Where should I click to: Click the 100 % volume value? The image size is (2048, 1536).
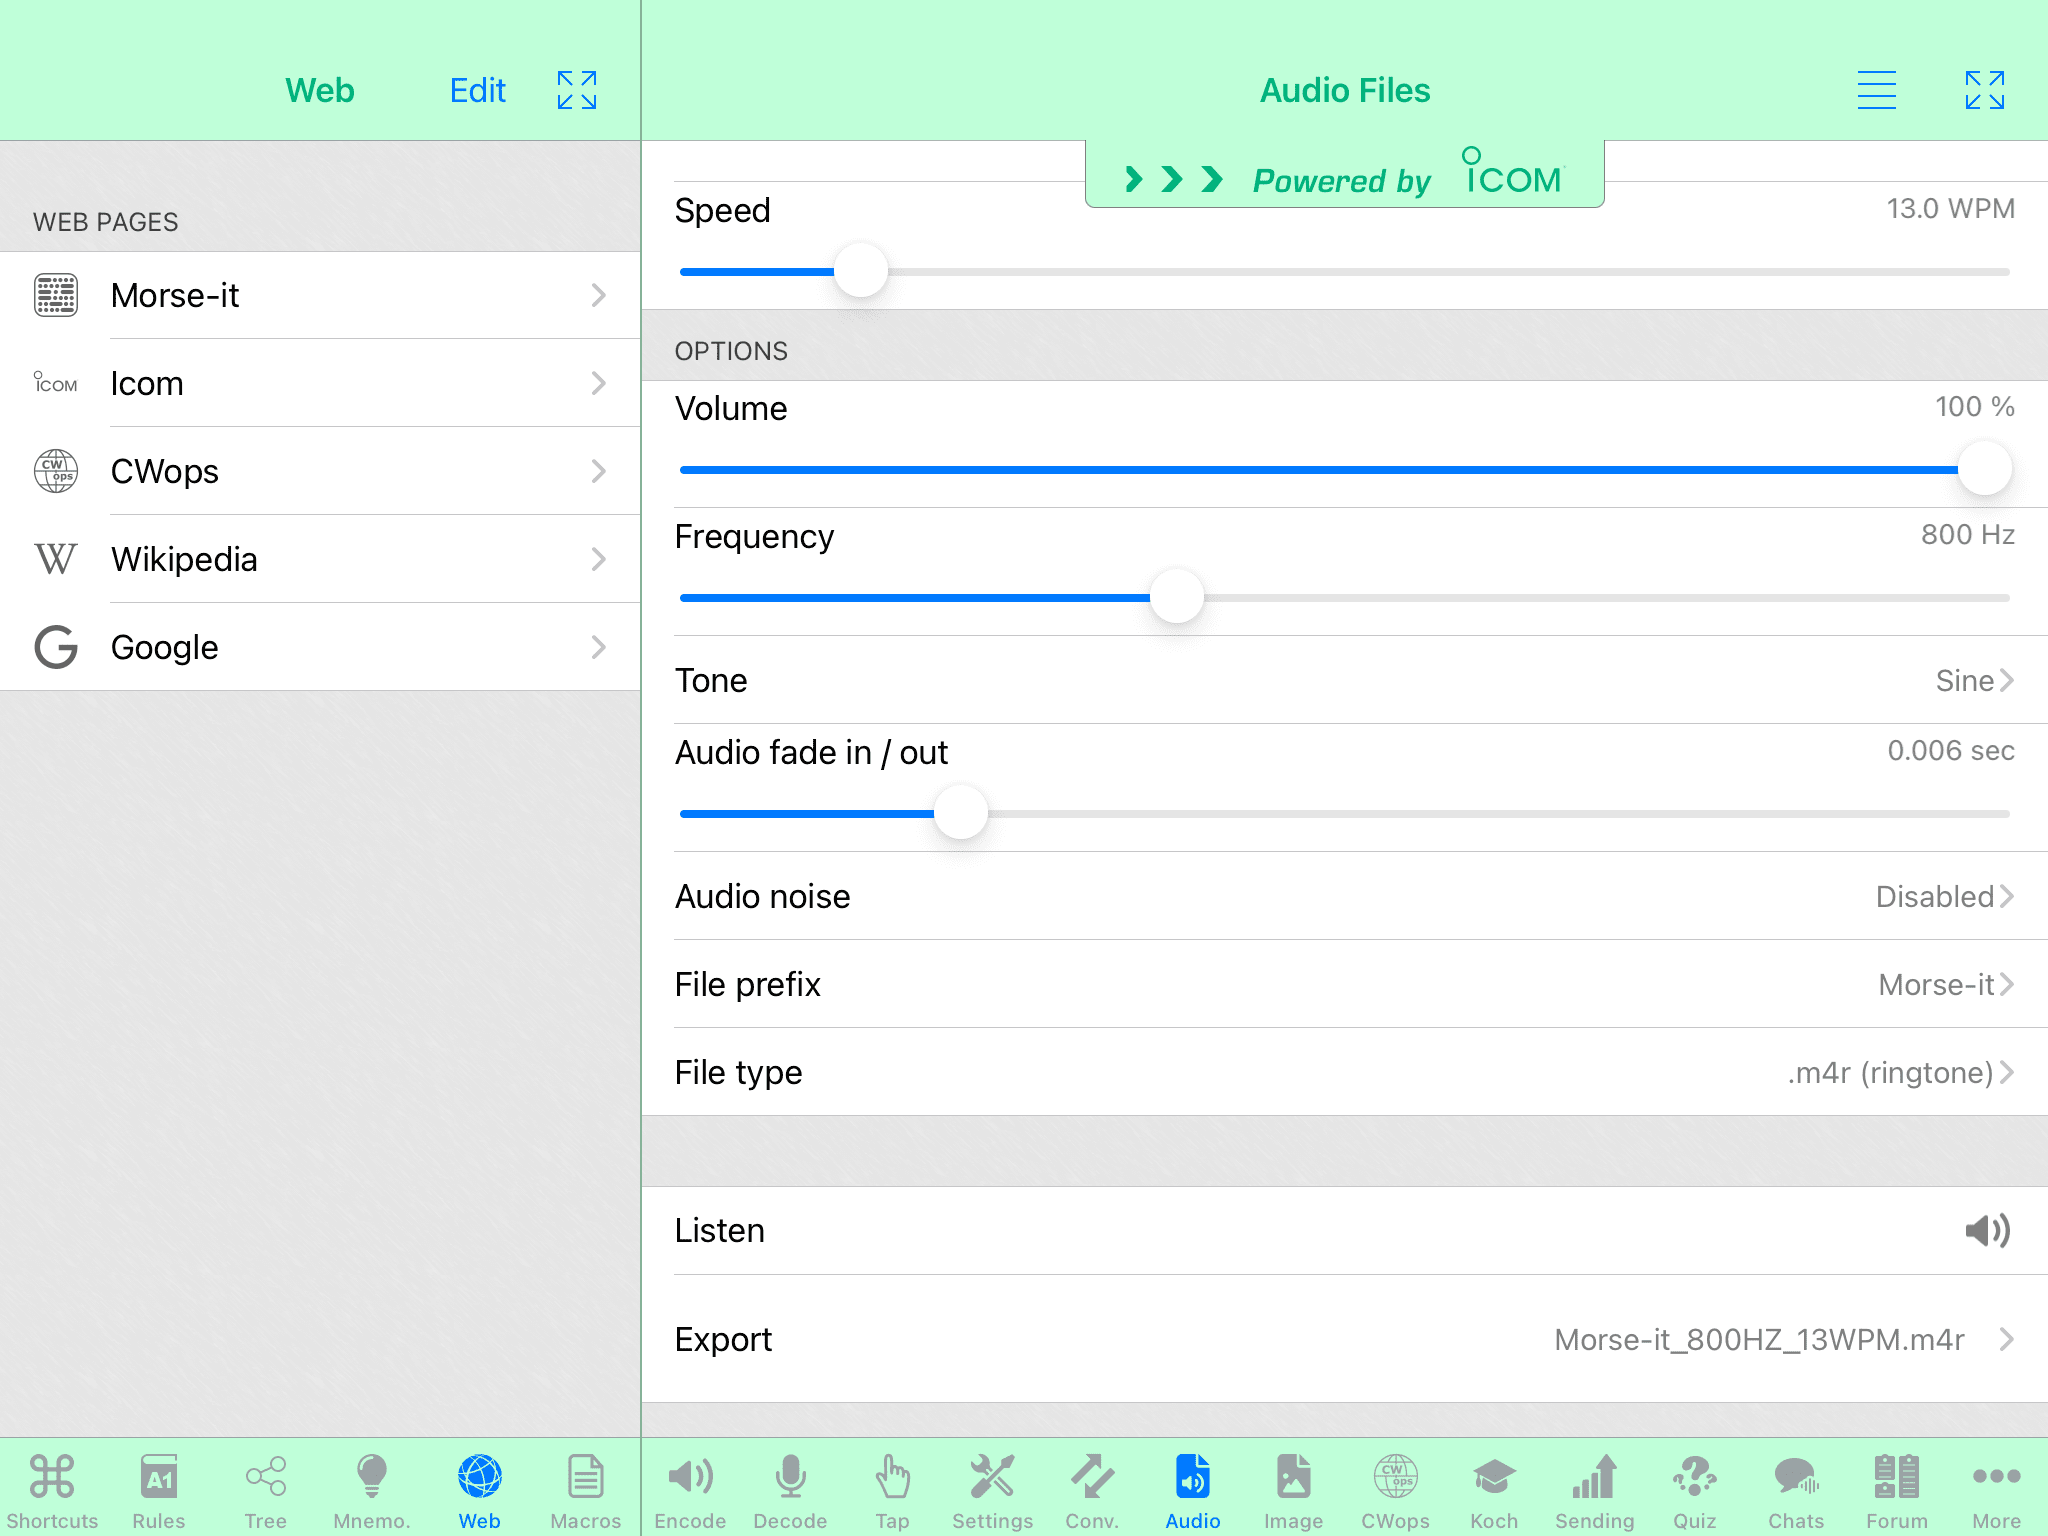1974,407
